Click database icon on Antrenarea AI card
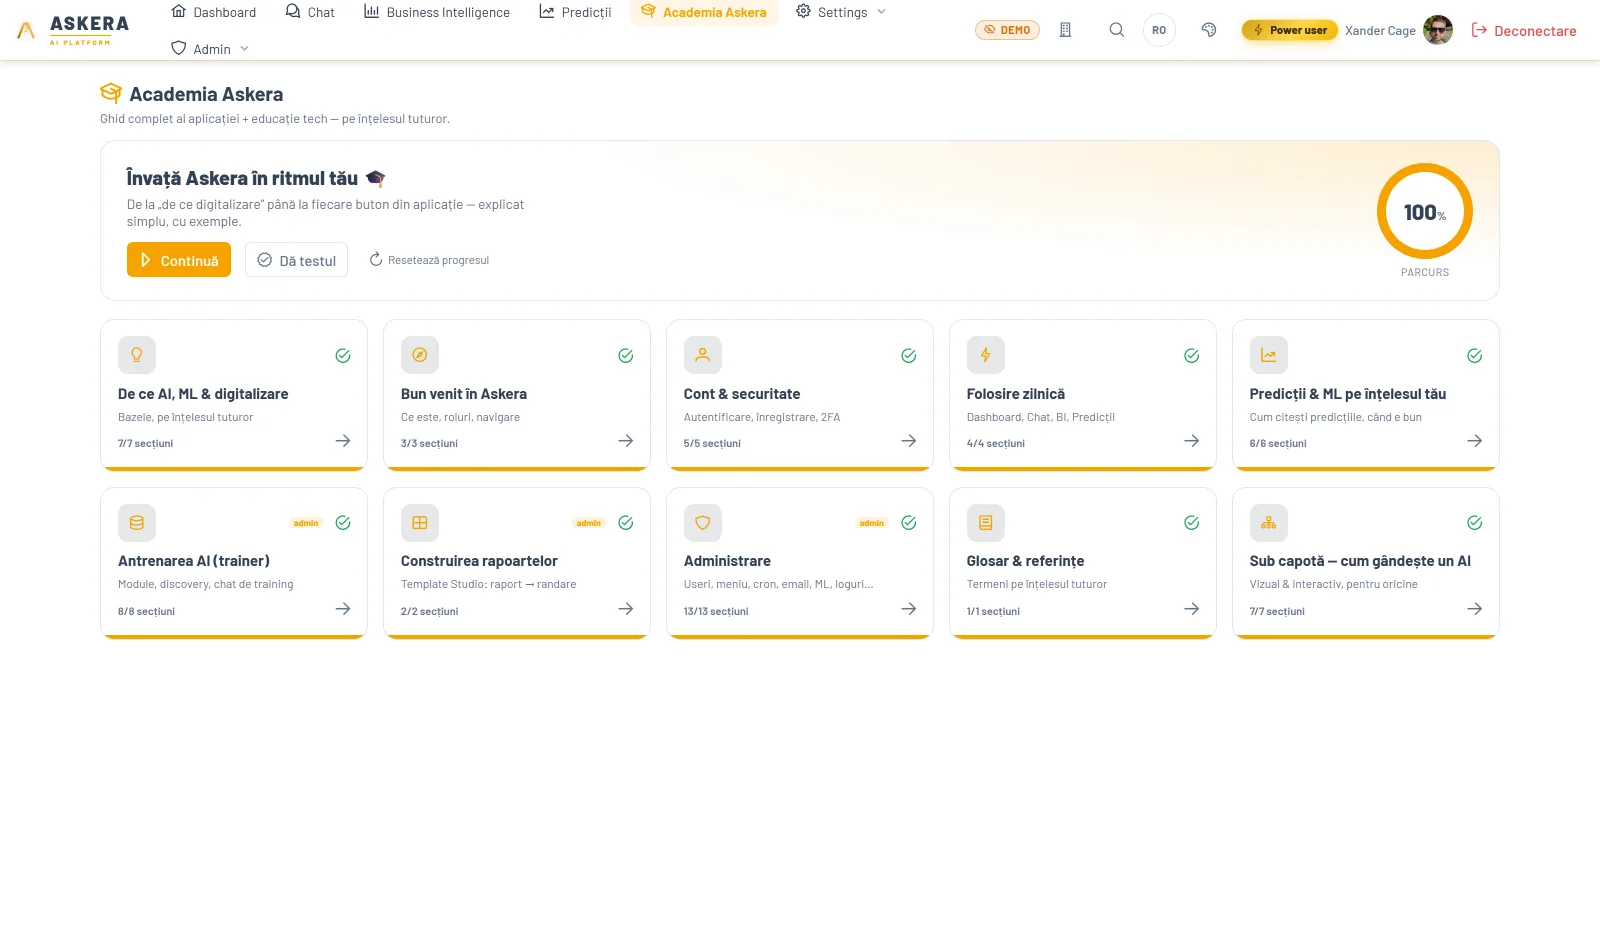This screenshot has height=950, width=1600. coord(137,523)
